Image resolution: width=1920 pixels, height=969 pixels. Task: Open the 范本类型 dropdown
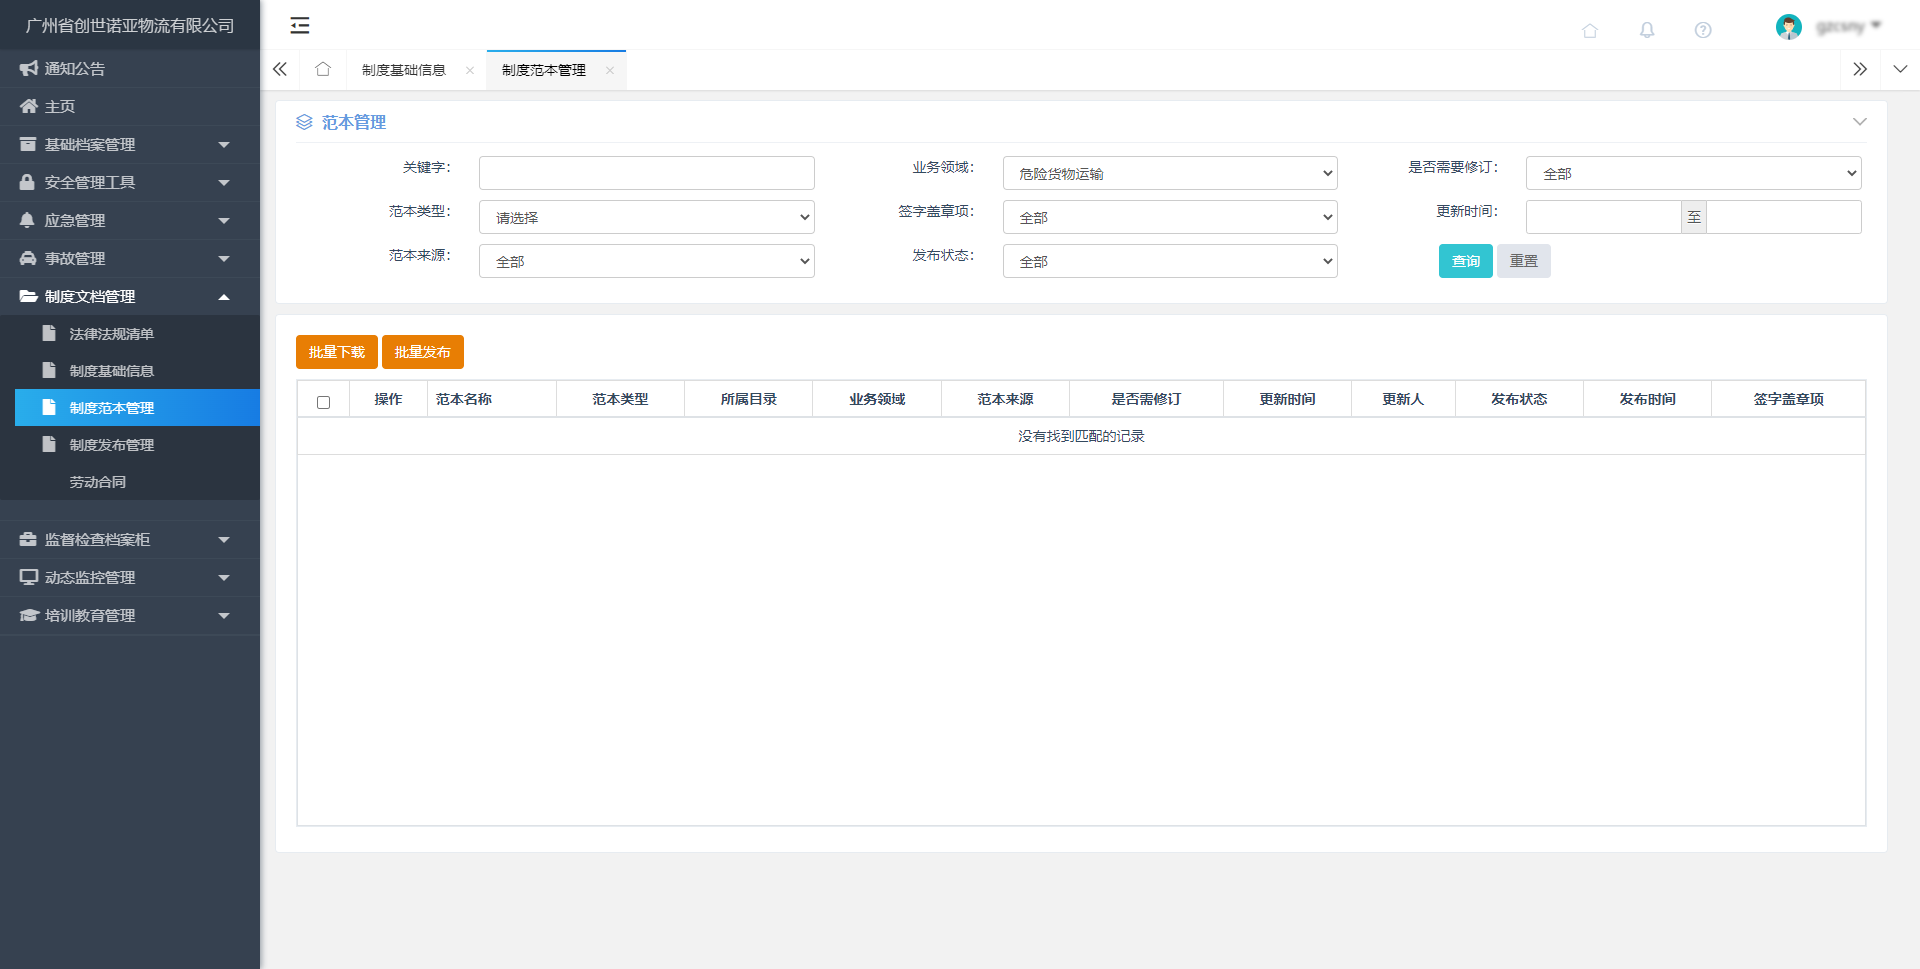point(646,217)
